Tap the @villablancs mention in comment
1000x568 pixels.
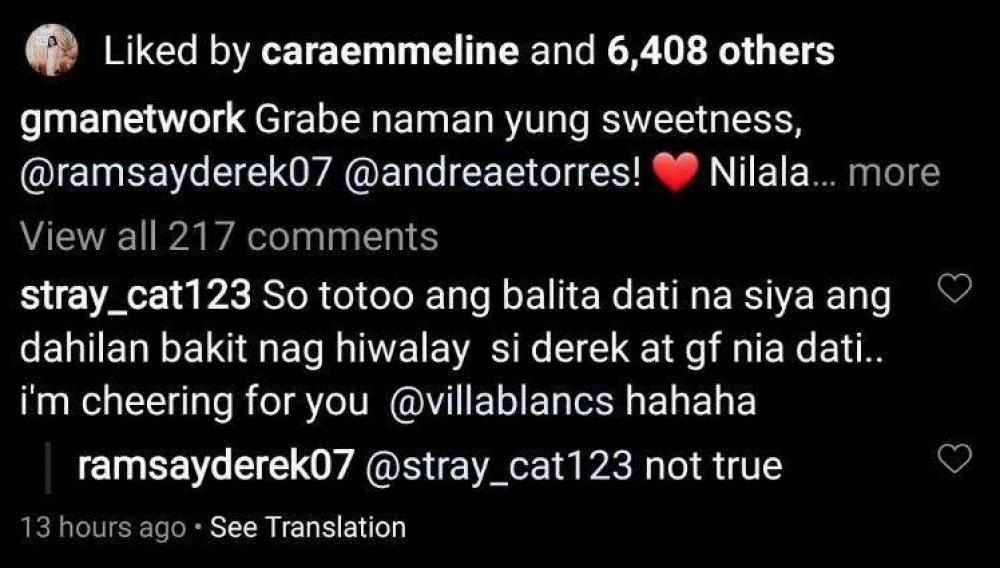pos(501,403)
